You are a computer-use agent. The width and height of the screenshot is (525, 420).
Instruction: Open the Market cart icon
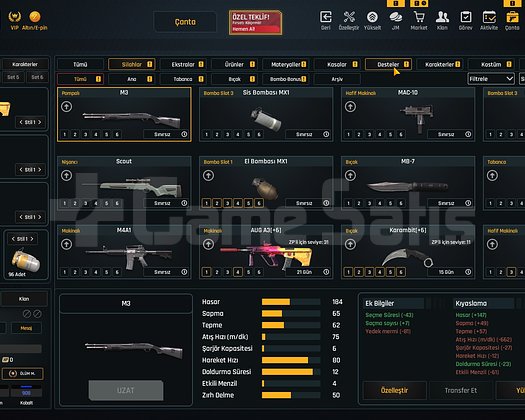[x=419, y=17]
